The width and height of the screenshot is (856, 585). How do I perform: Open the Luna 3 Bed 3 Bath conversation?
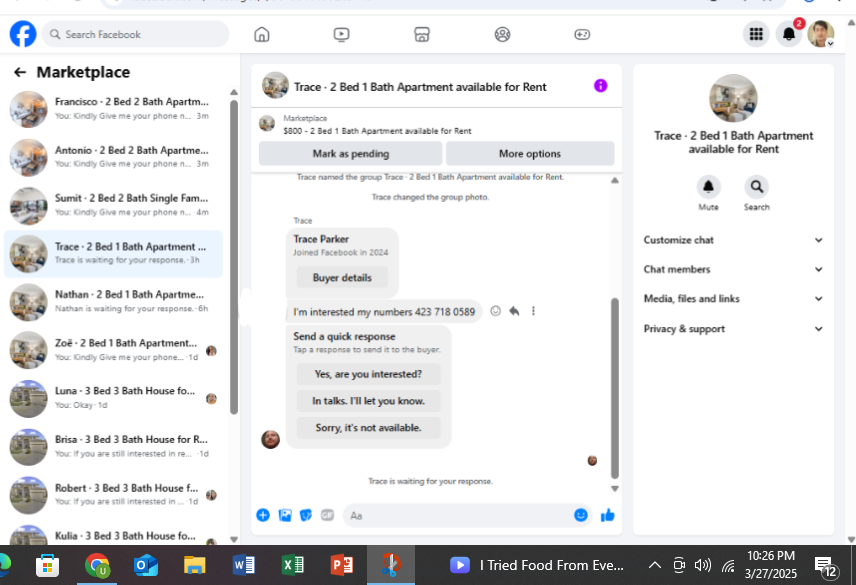(113, 398)
